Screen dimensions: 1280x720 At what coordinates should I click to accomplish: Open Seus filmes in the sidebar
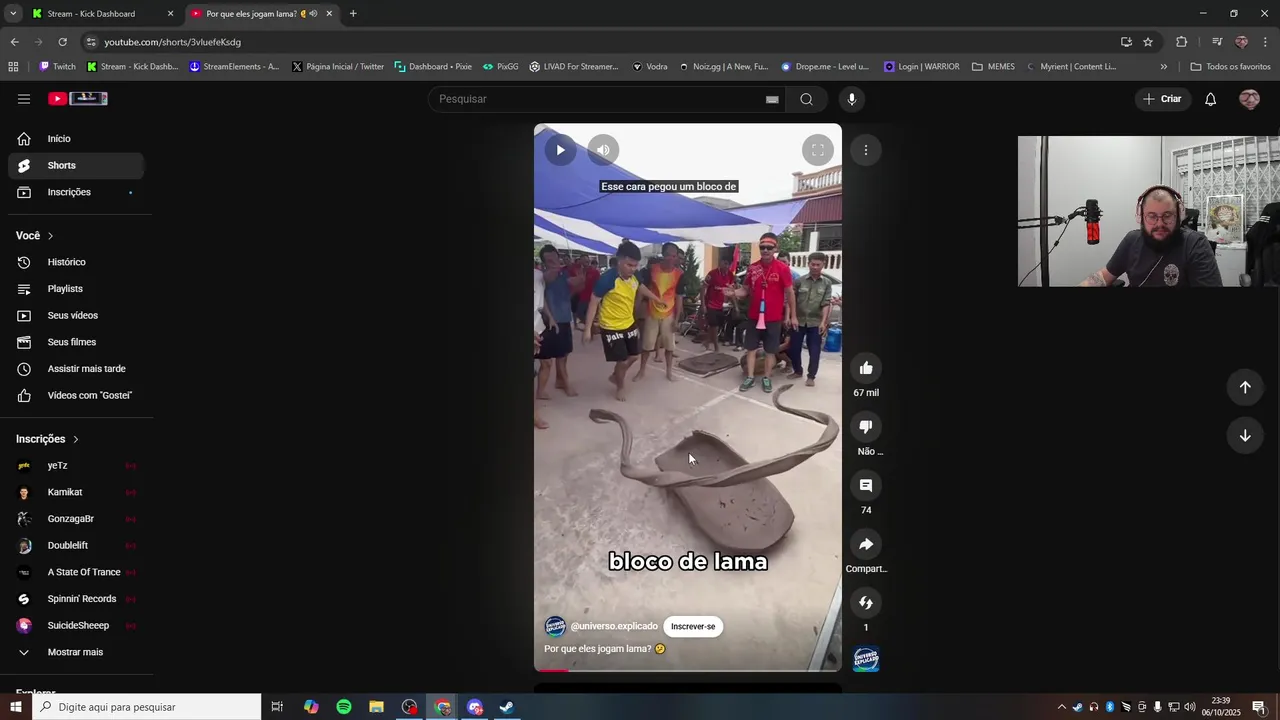pyautogui.click(x=76, y=342)
